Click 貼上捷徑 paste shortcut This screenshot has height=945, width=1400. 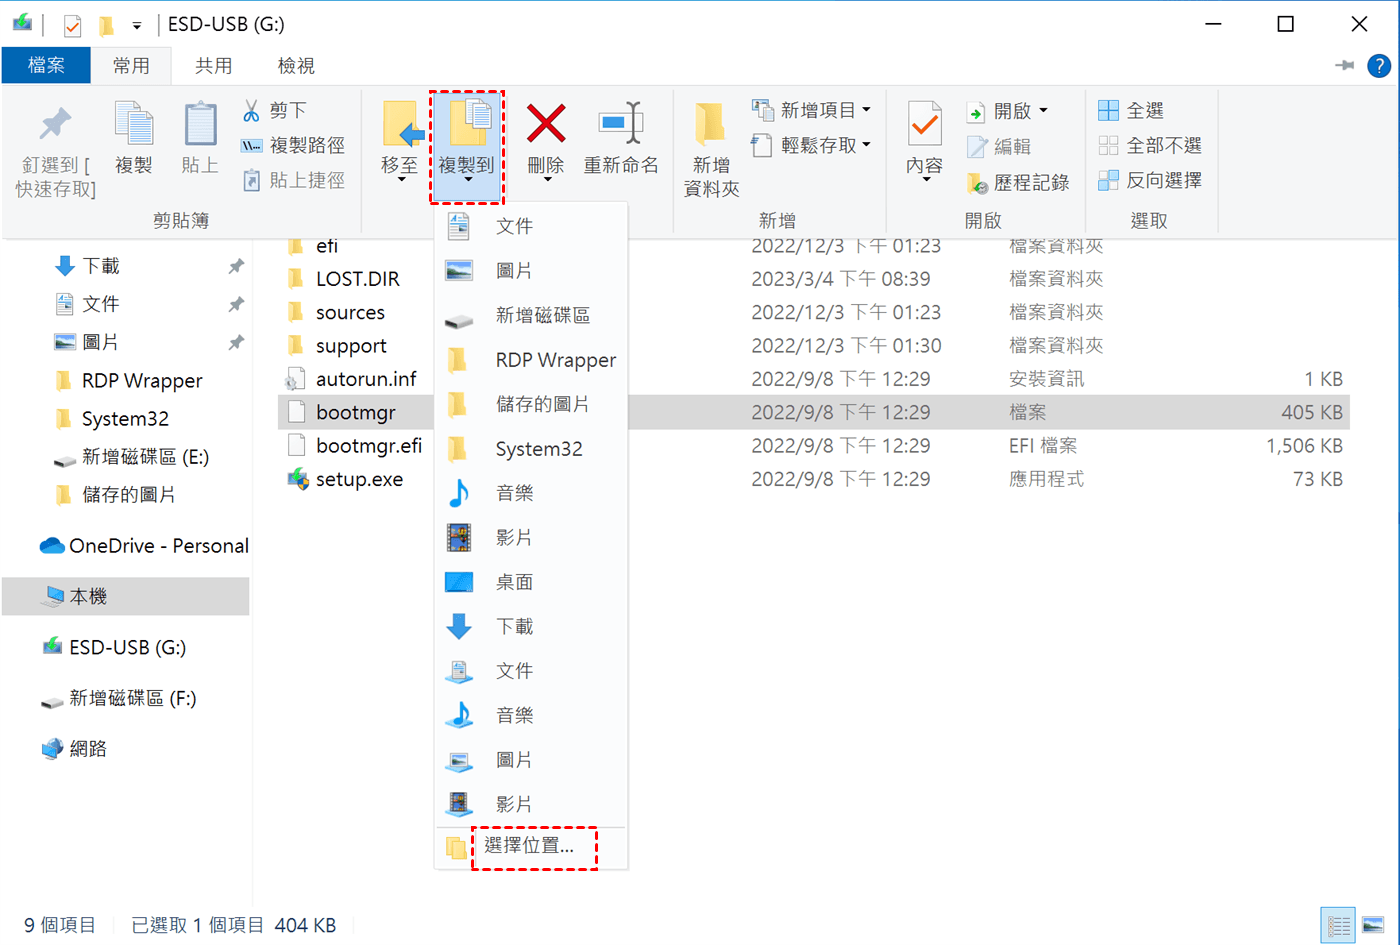point(293,181)
